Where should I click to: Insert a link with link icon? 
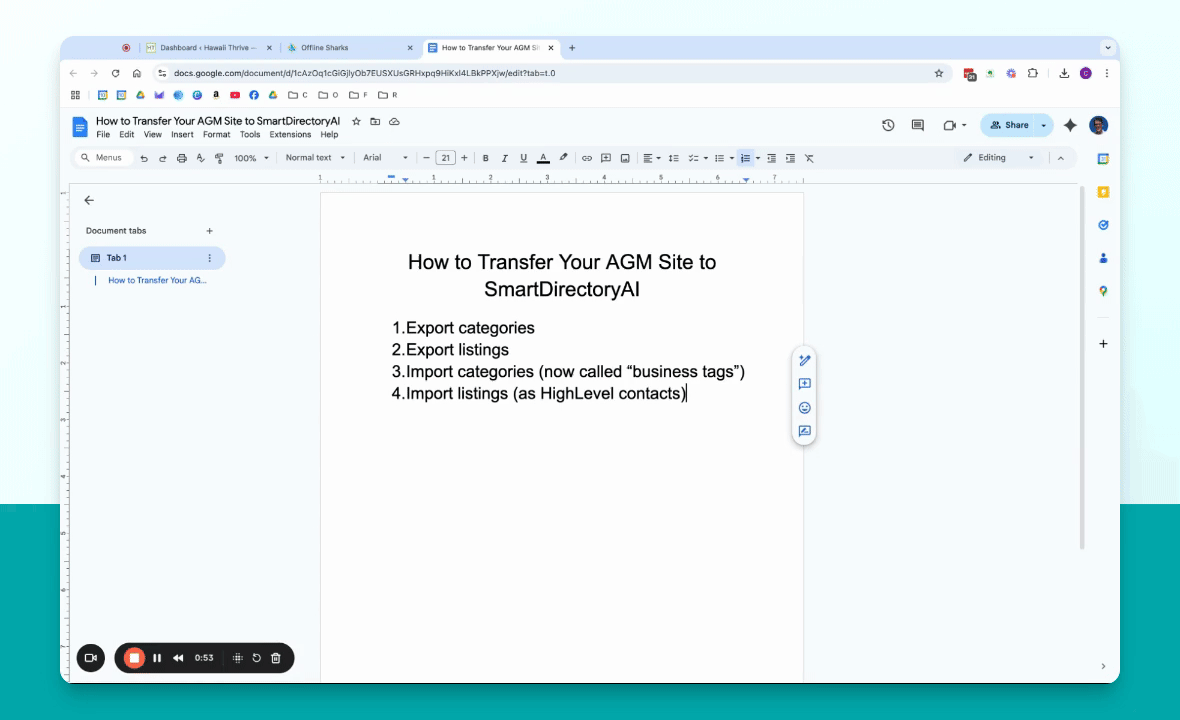click(586, 158)
